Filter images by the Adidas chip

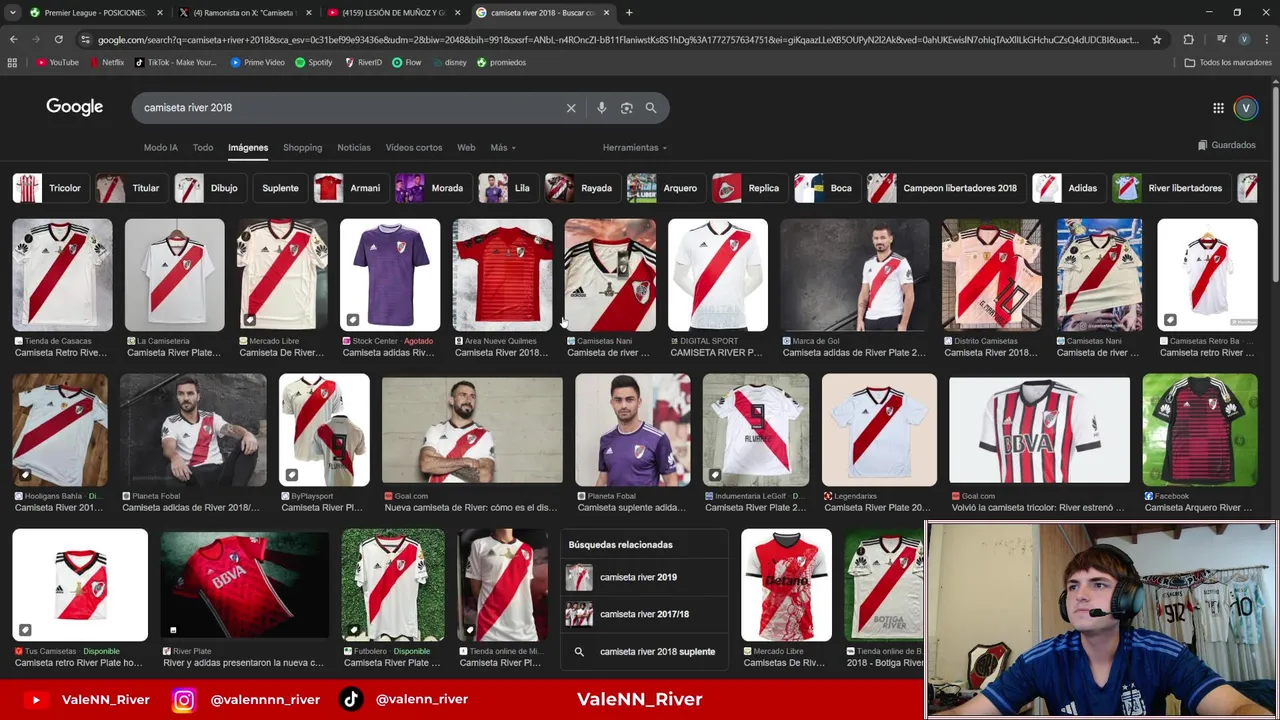tap(1068, 188)
